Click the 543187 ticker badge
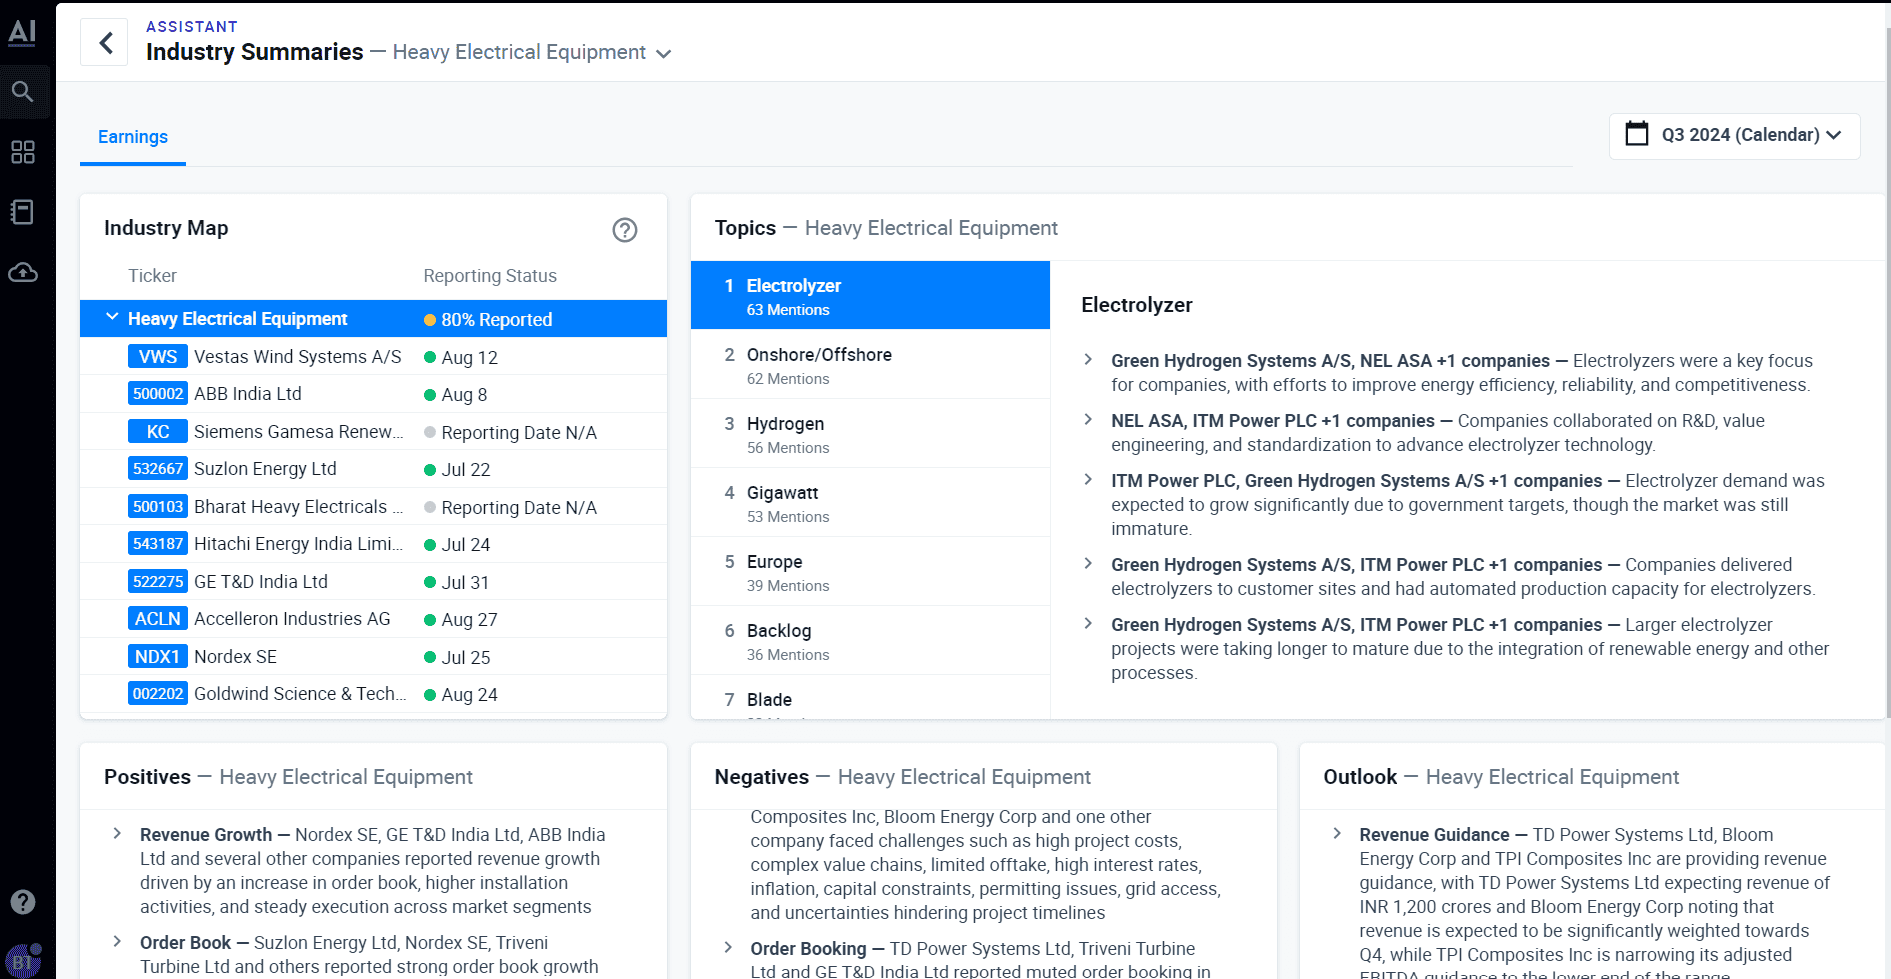The width and height of the screenshot is (1891, 979). coord(158,544)
